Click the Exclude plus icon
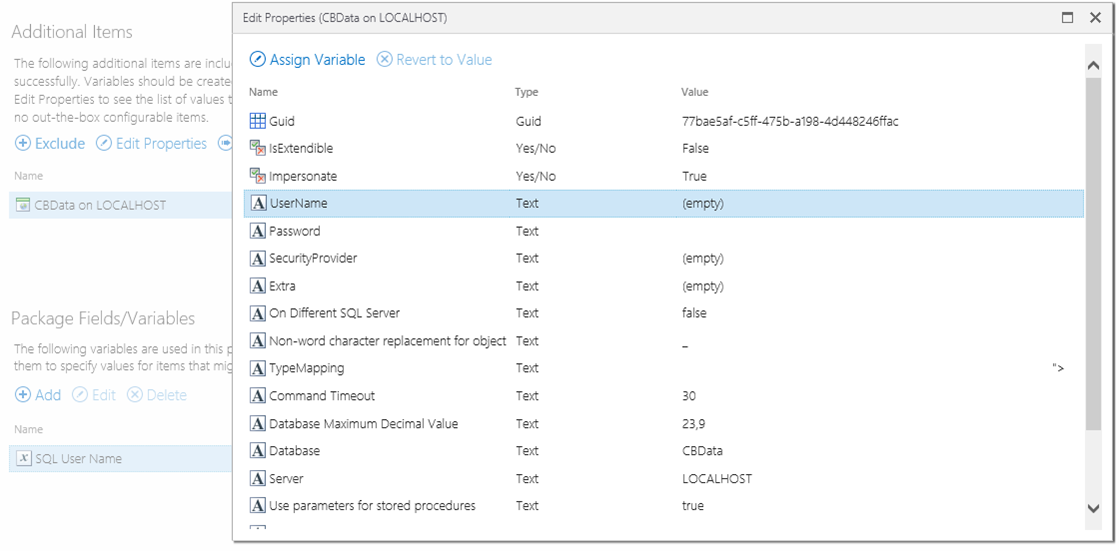1119x551 pixels. [23, 144]
